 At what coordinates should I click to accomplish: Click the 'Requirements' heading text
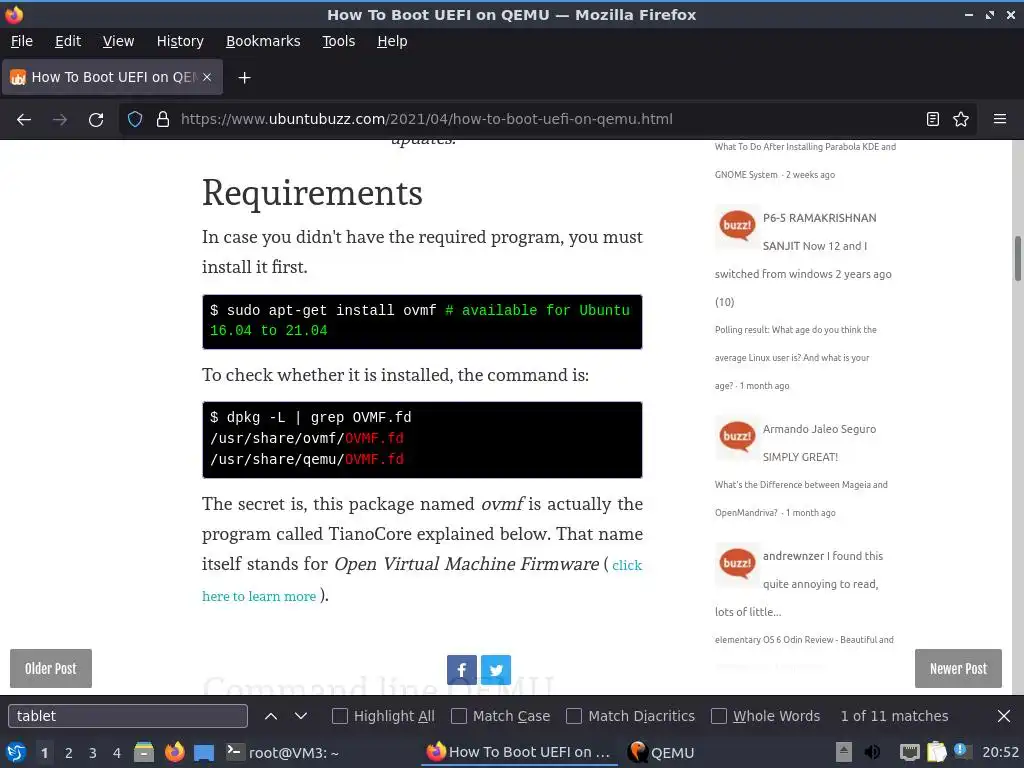(x=312, y=193)
